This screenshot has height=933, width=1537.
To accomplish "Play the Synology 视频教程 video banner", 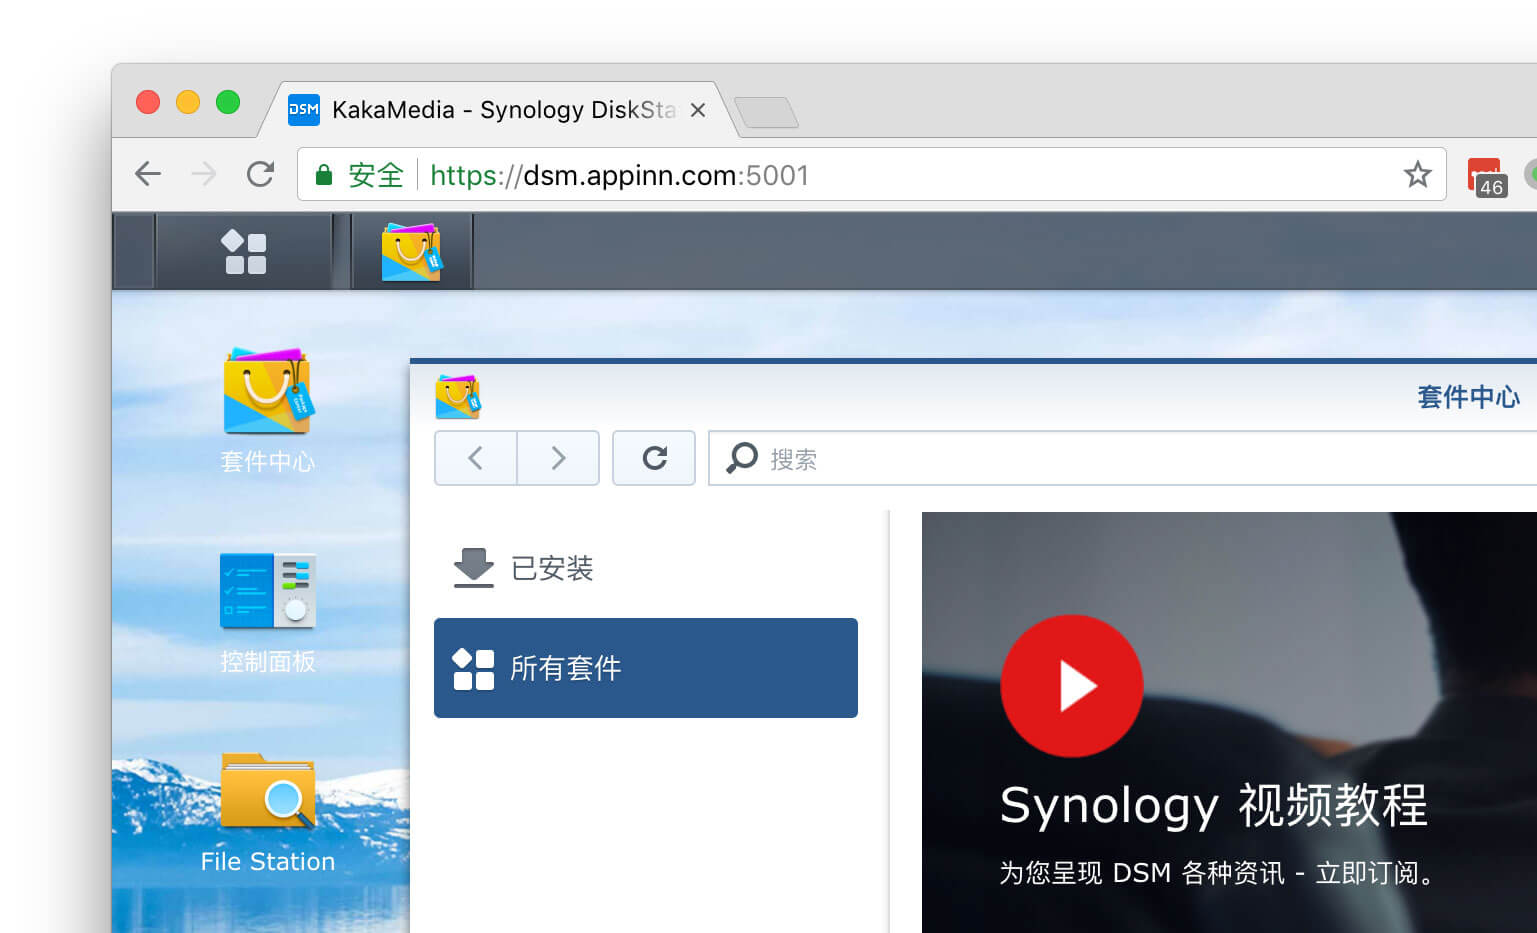I will pos(1072,686).
